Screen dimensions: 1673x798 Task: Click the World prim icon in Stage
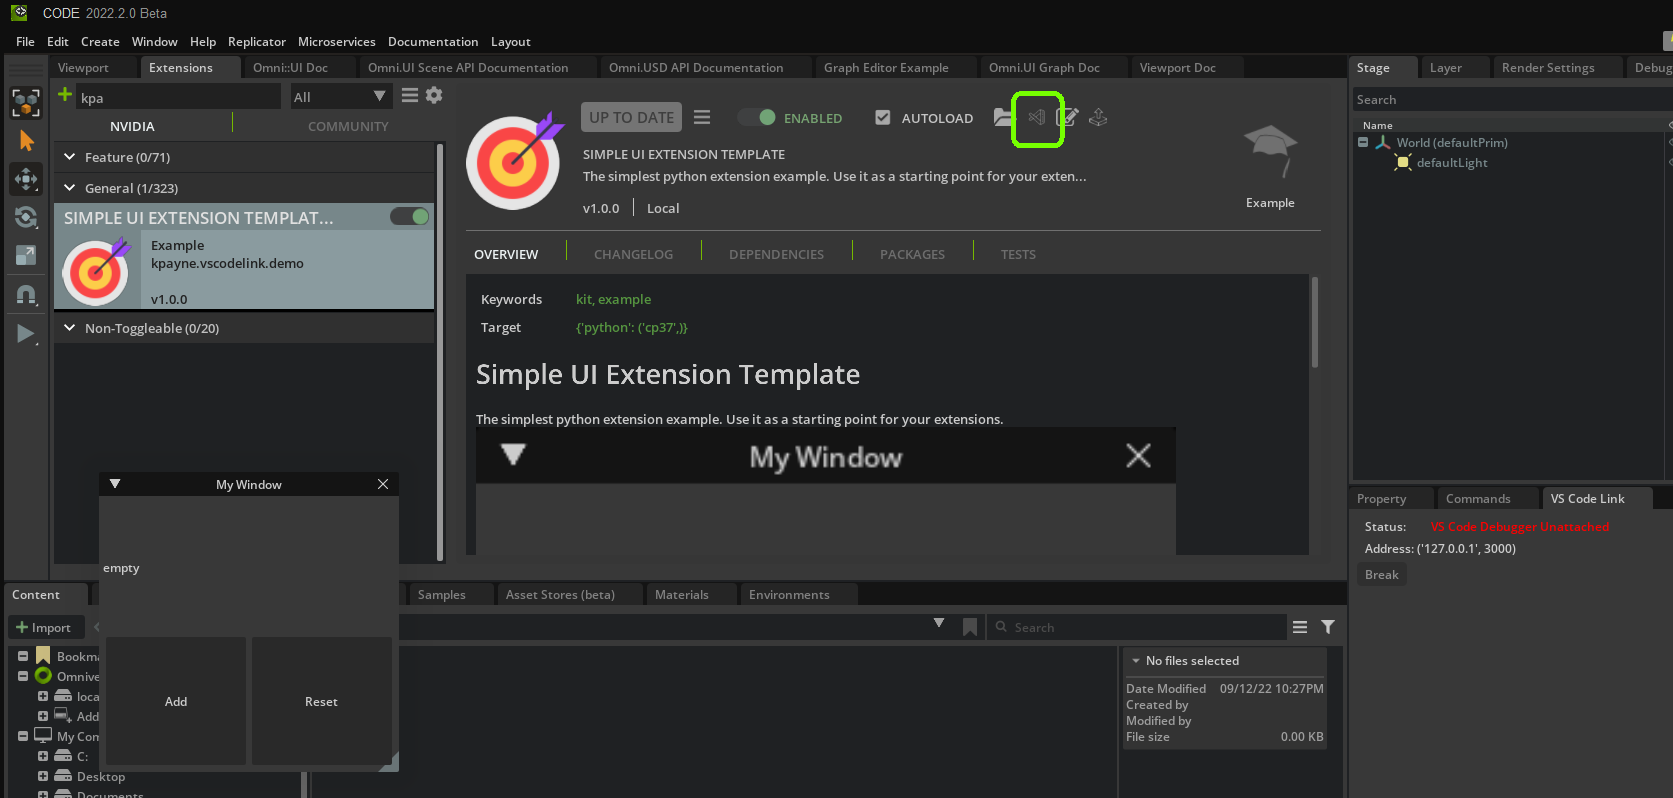coord(1383,142)
